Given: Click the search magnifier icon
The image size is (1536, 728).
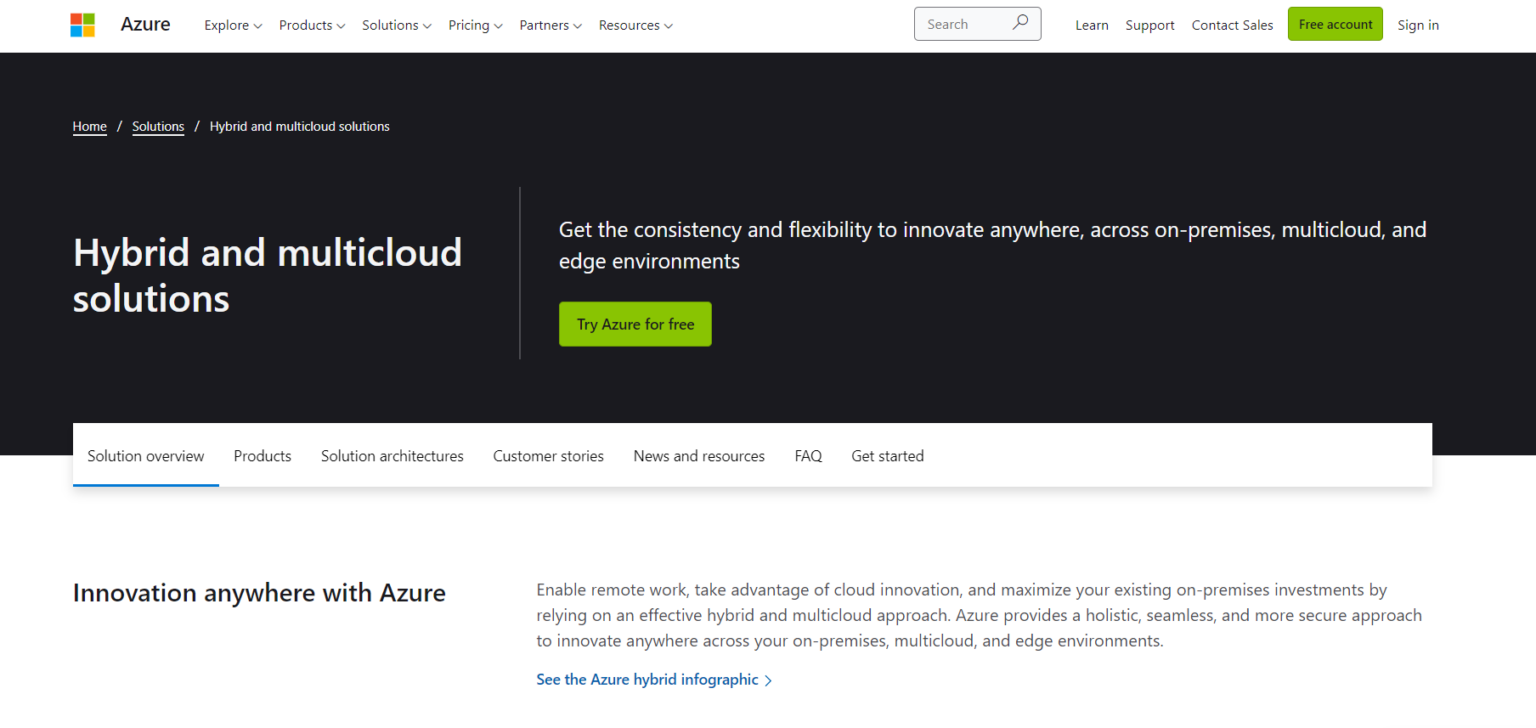Looking at the screenshot, I should [1019, 22].
